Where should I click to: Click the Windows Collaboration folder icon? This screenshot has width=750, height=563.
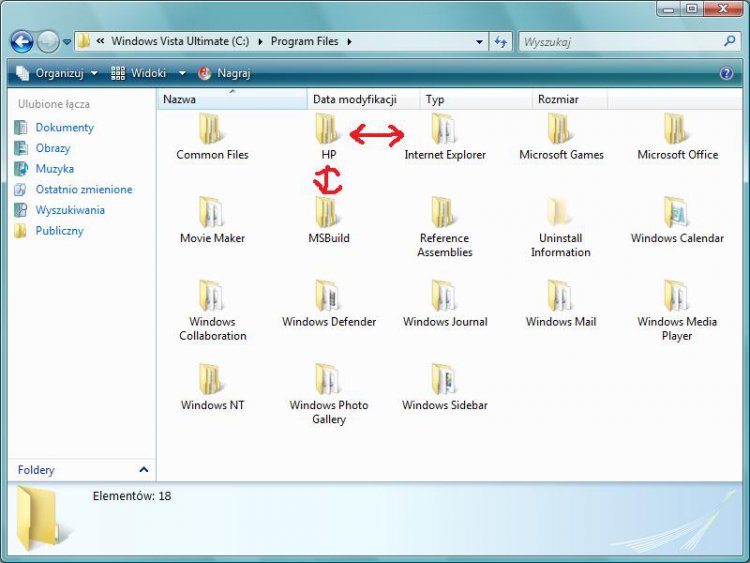211,296
